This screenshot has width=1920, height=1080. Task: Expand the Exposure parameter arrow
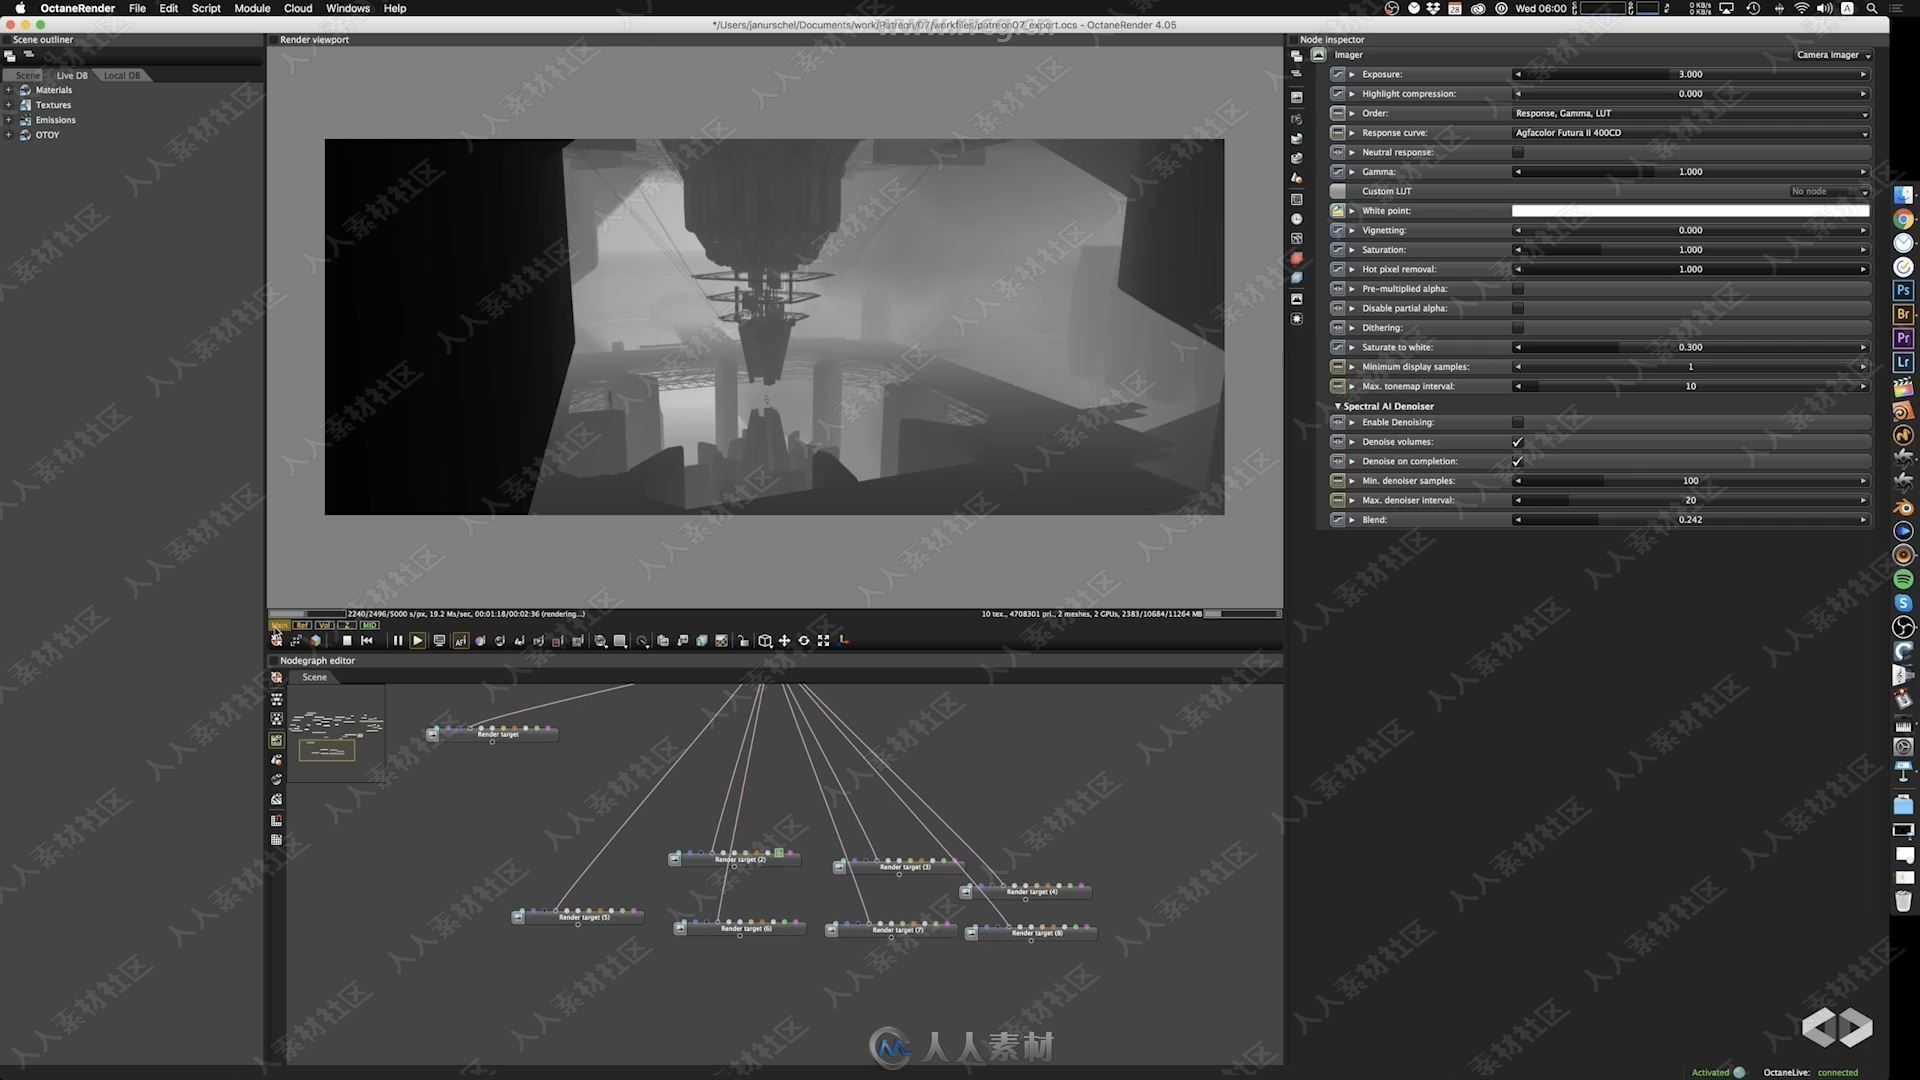click(x=1352, y=74)
